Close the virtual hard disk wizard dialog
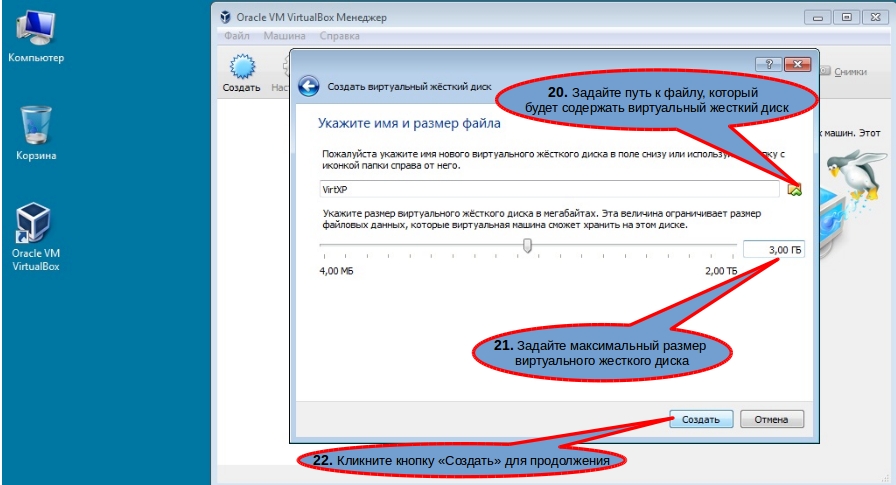 click(x=798, y=64)
